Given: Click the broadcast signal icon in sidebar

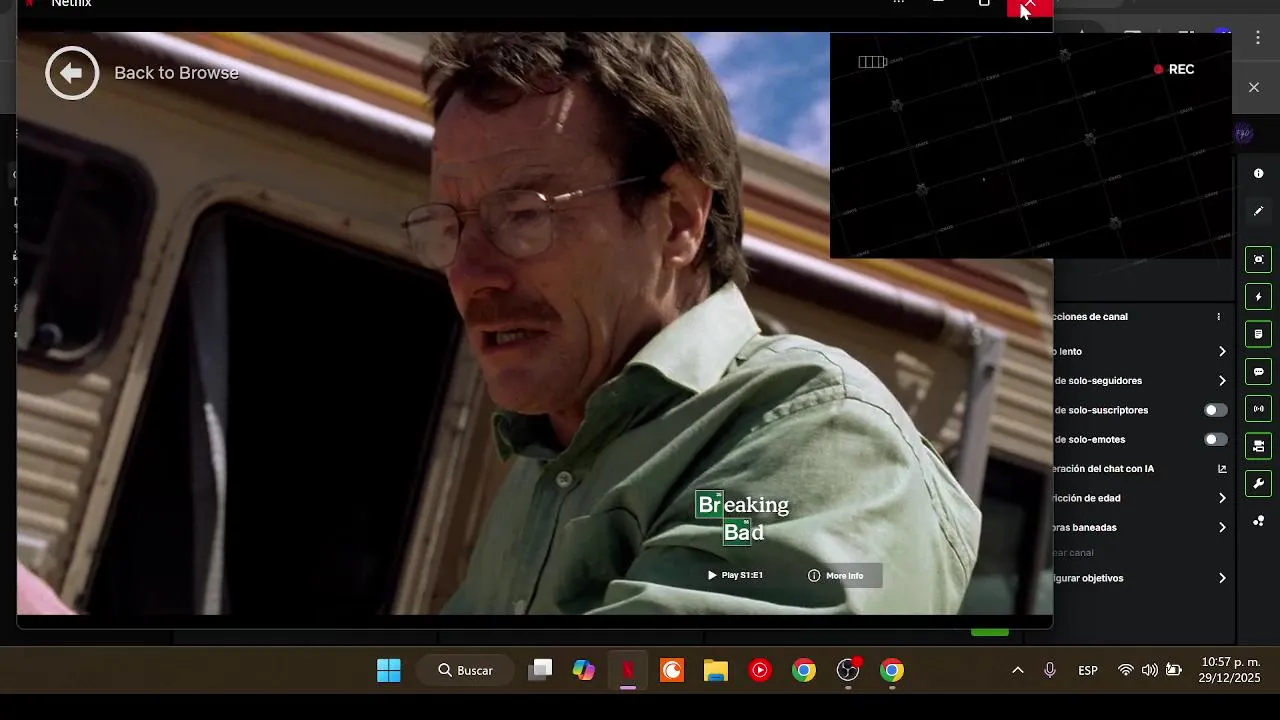Looking at the screenshot, I should point(1258,408).
